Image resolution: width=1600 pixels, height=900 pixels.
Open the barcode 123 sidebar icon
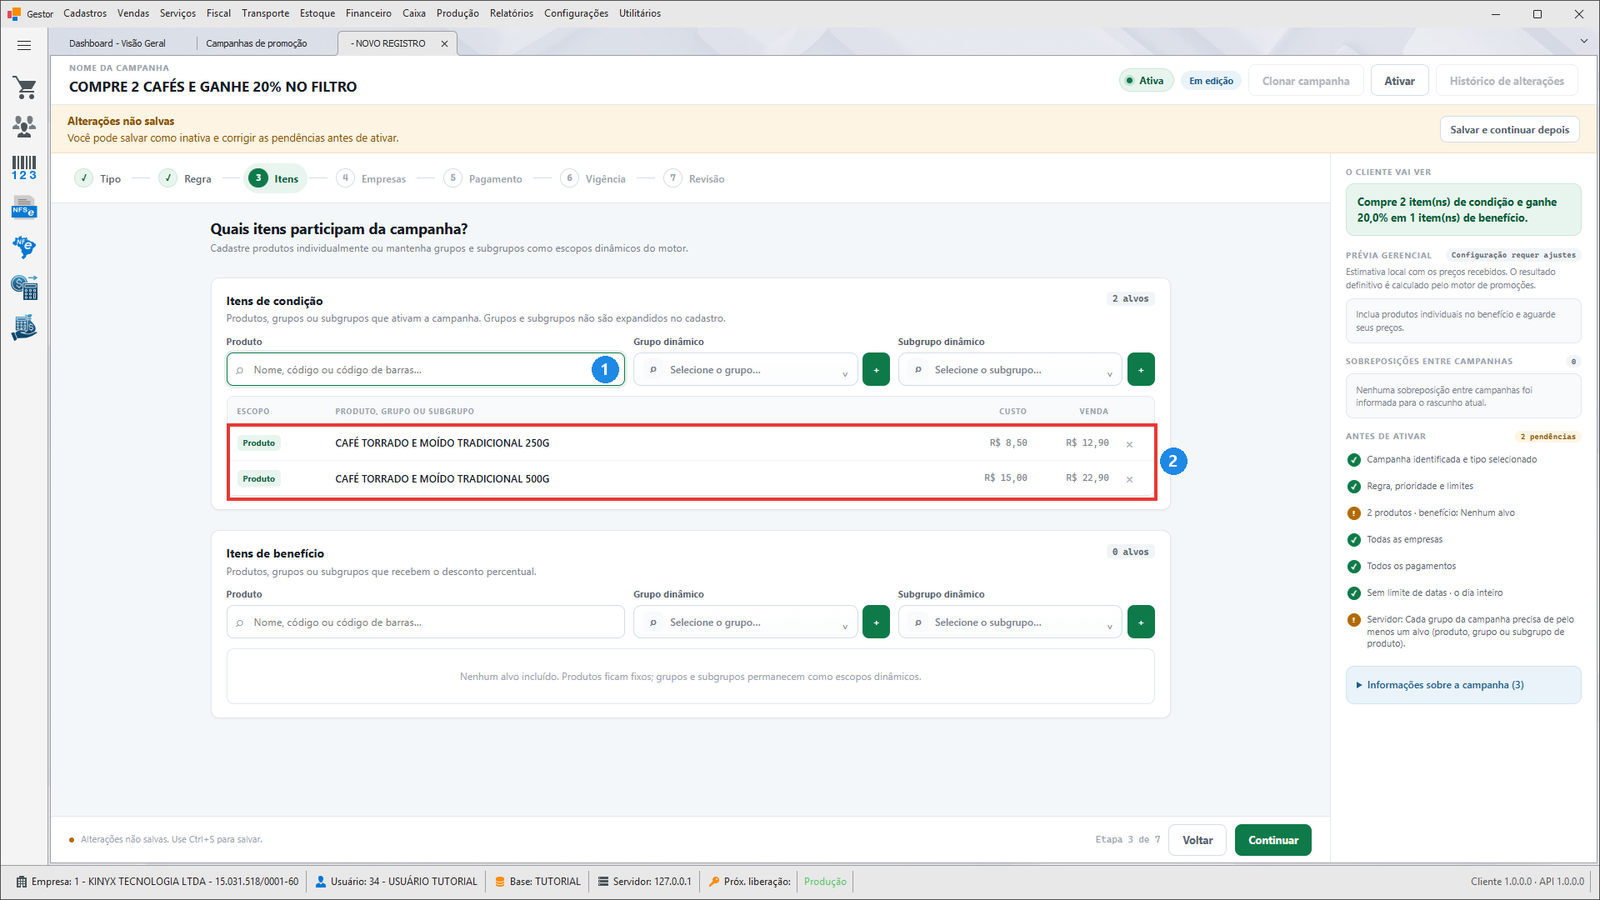click(x=25, y=168)
